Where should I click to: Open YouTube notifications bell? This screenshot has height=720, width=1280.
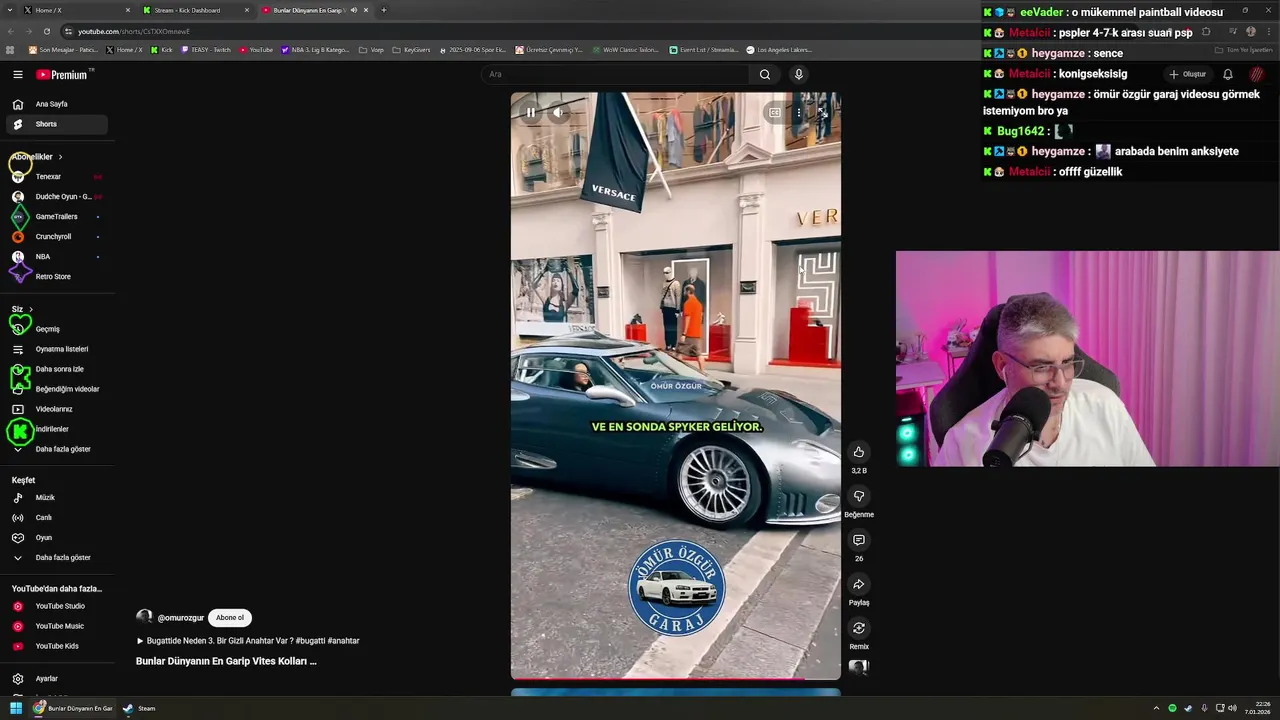pos(1228,74)
